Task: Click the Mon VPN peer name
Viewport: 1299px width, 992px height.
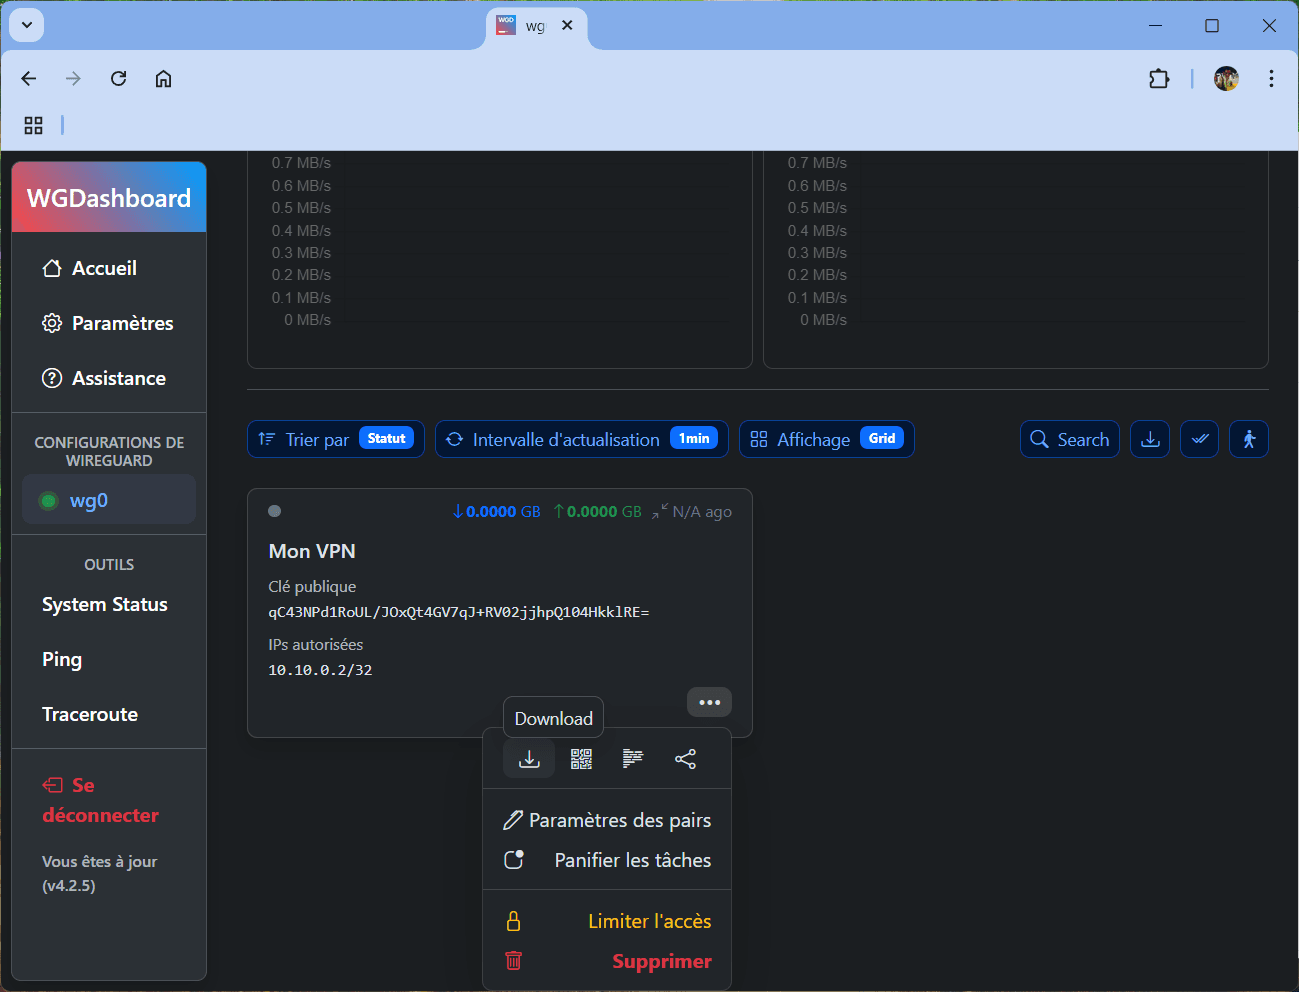Action: point(312,551)
